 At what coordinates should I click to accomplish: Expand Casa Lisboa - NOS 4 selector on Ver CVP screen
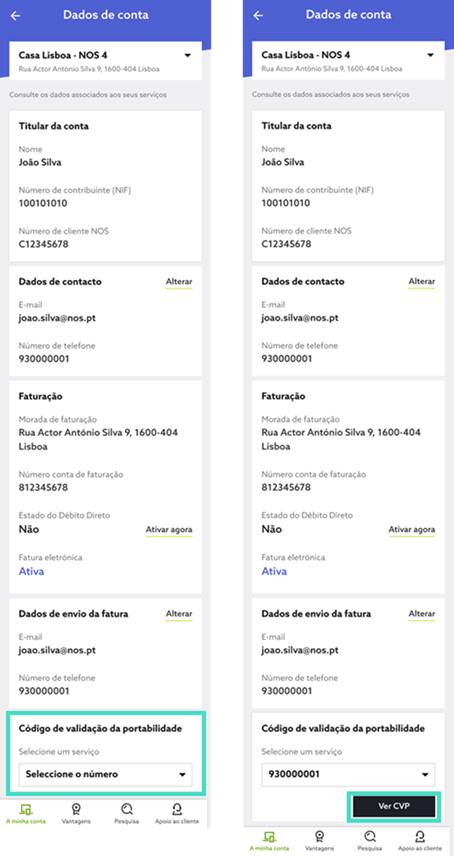348,61
